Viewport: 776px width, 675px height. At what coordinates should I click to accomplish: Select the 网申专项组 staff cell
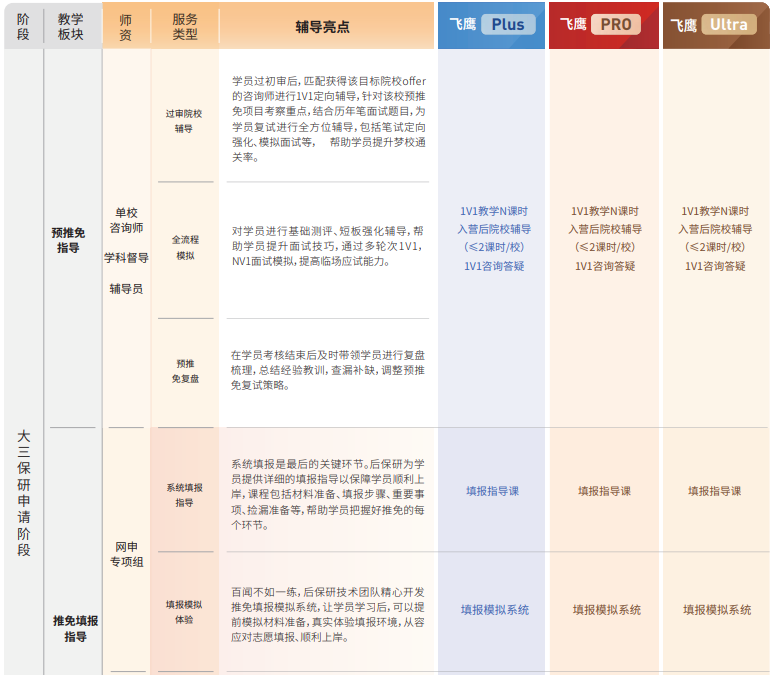(x=127, y=554)
